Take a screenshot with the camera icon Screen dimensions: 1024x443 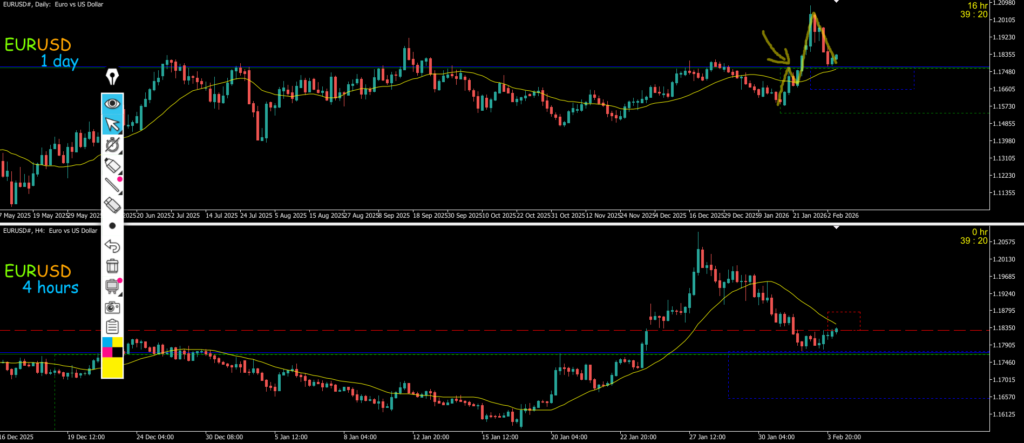(112, 306)
